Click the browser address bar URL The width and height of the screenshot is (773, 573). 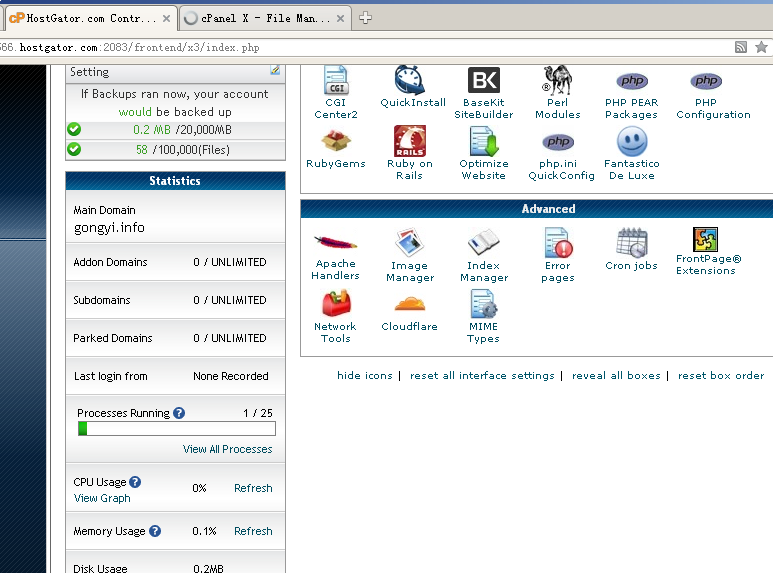click(130, 47)
